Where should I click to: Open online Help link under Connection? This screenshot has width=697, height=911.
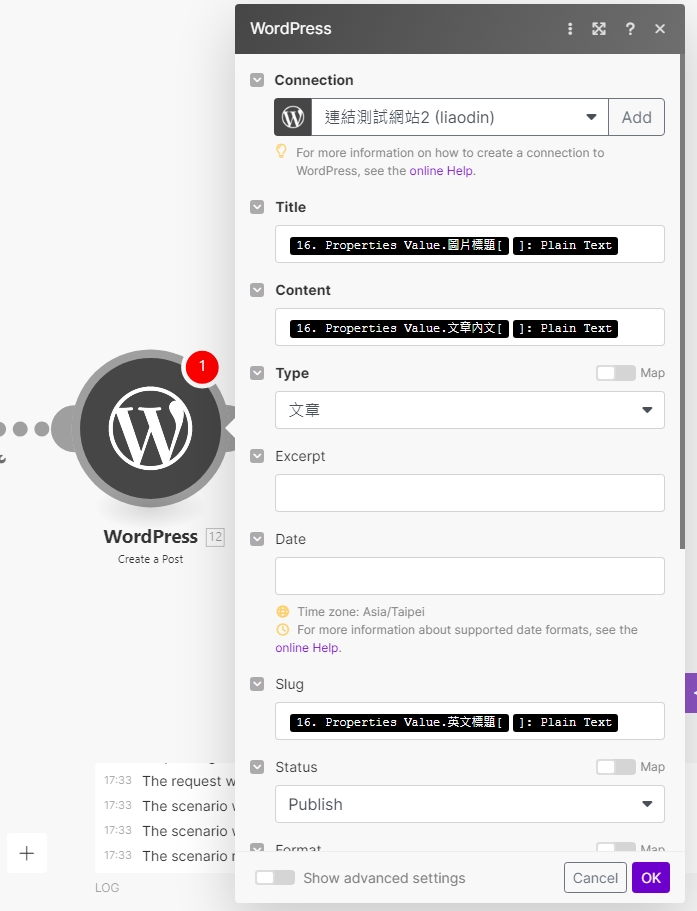(441, 171)
